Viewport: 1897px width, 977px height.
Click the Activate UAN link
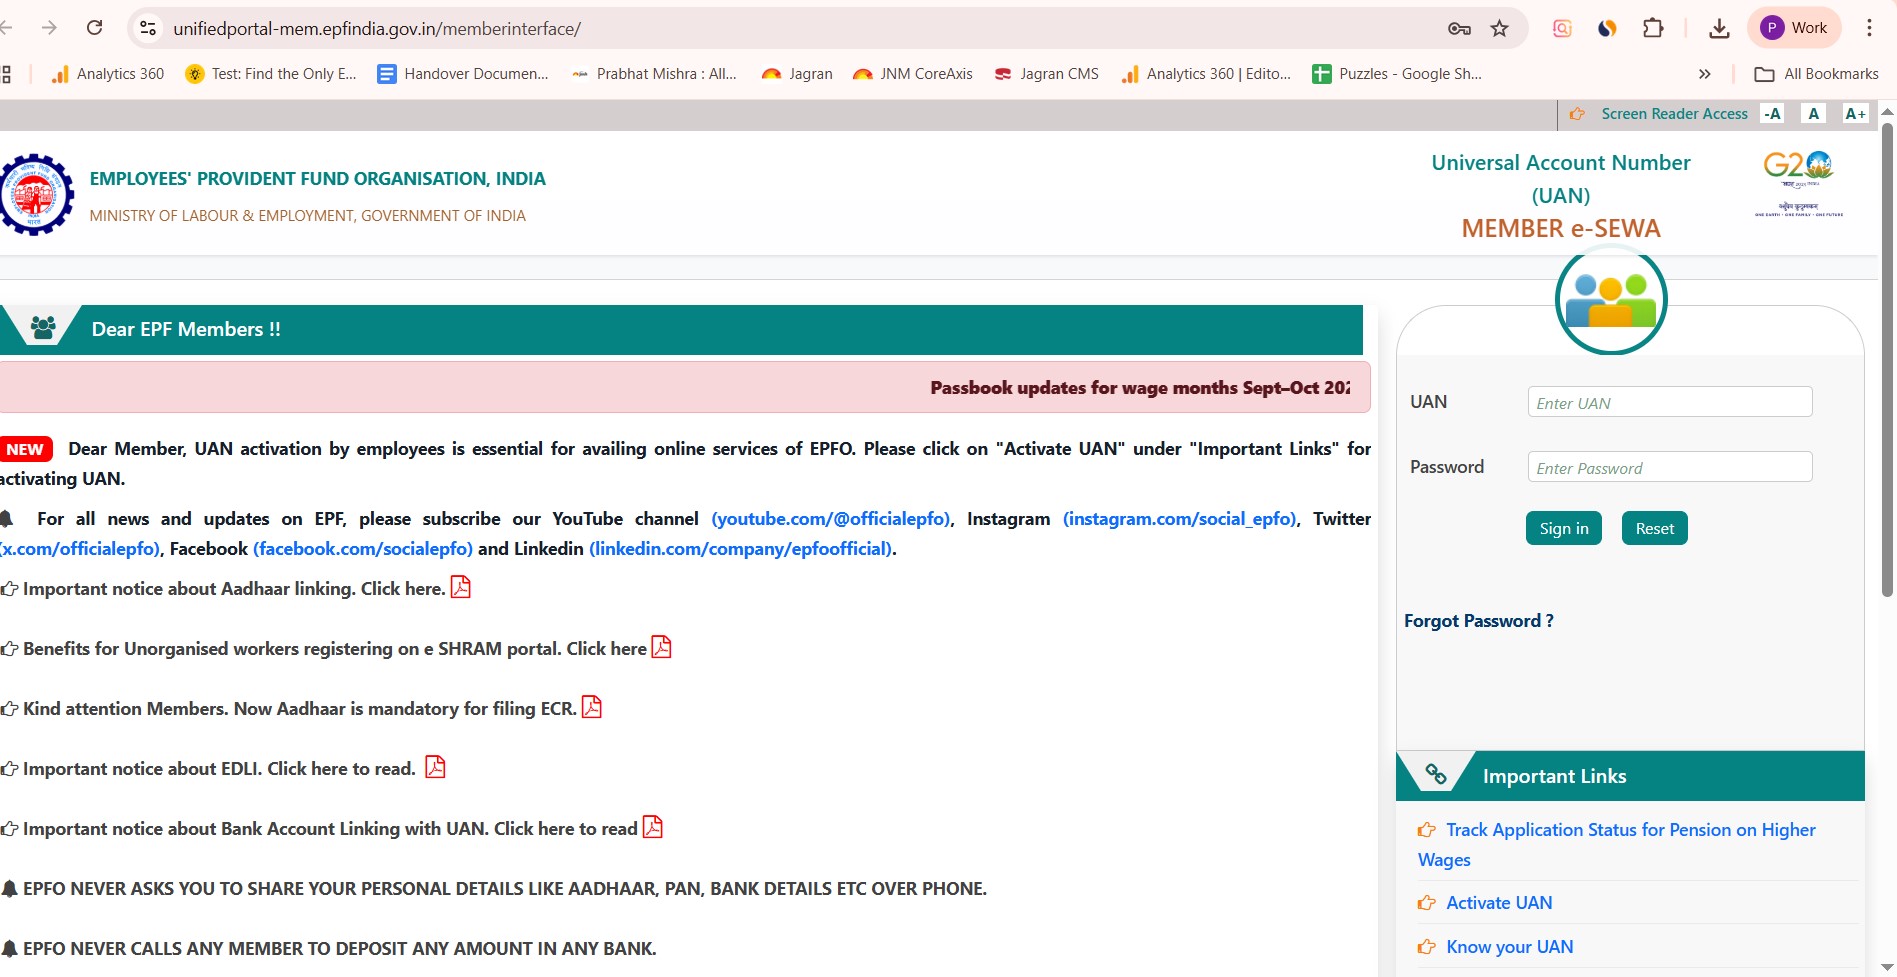click(1499, 903)
